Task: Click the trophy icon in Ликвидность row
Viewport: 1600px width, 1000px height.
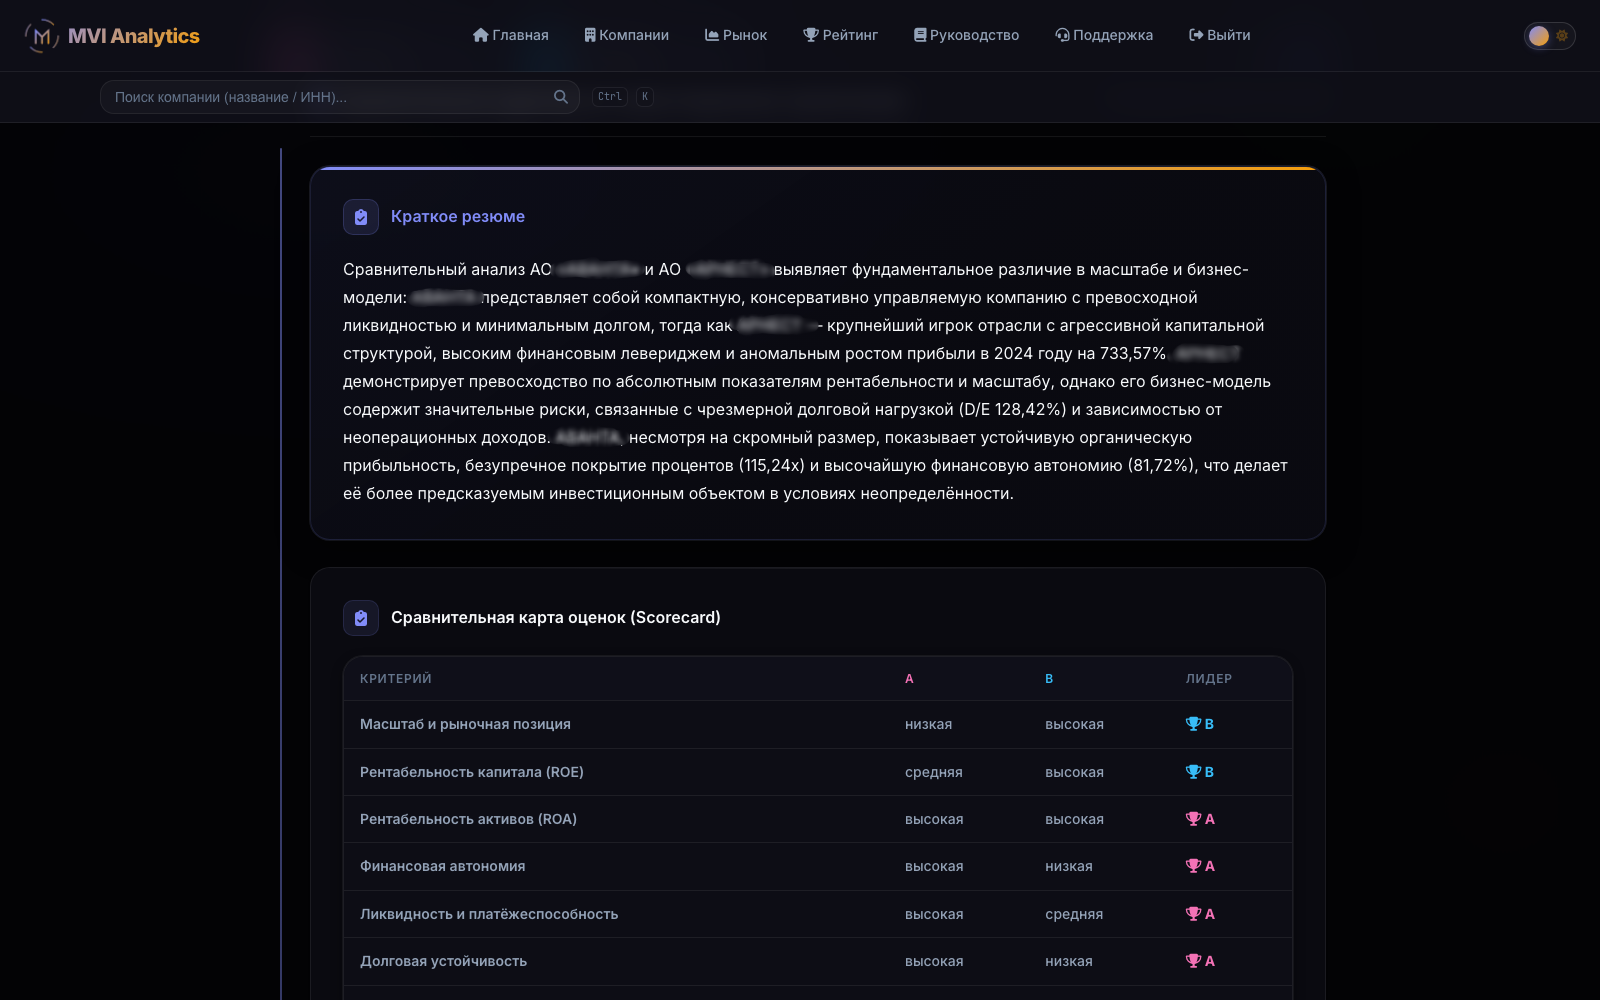Action: tap(1193, 914)
